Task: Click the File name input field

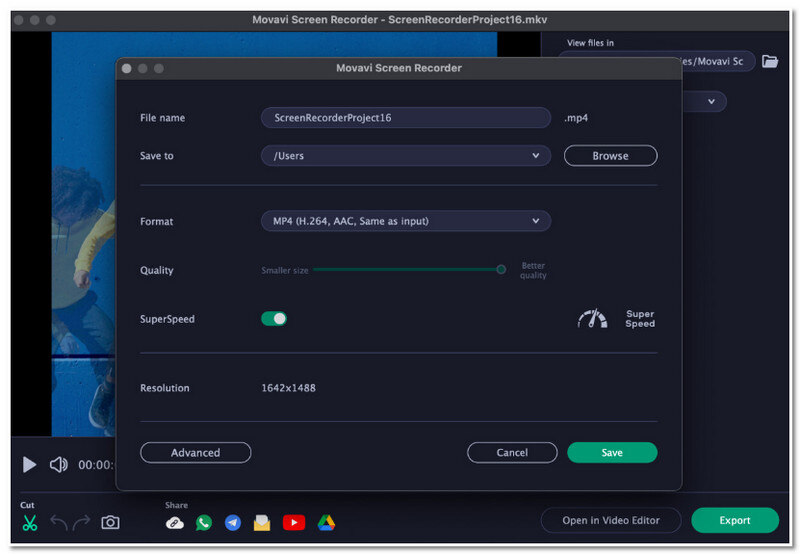Action: (x=405, y=118)
